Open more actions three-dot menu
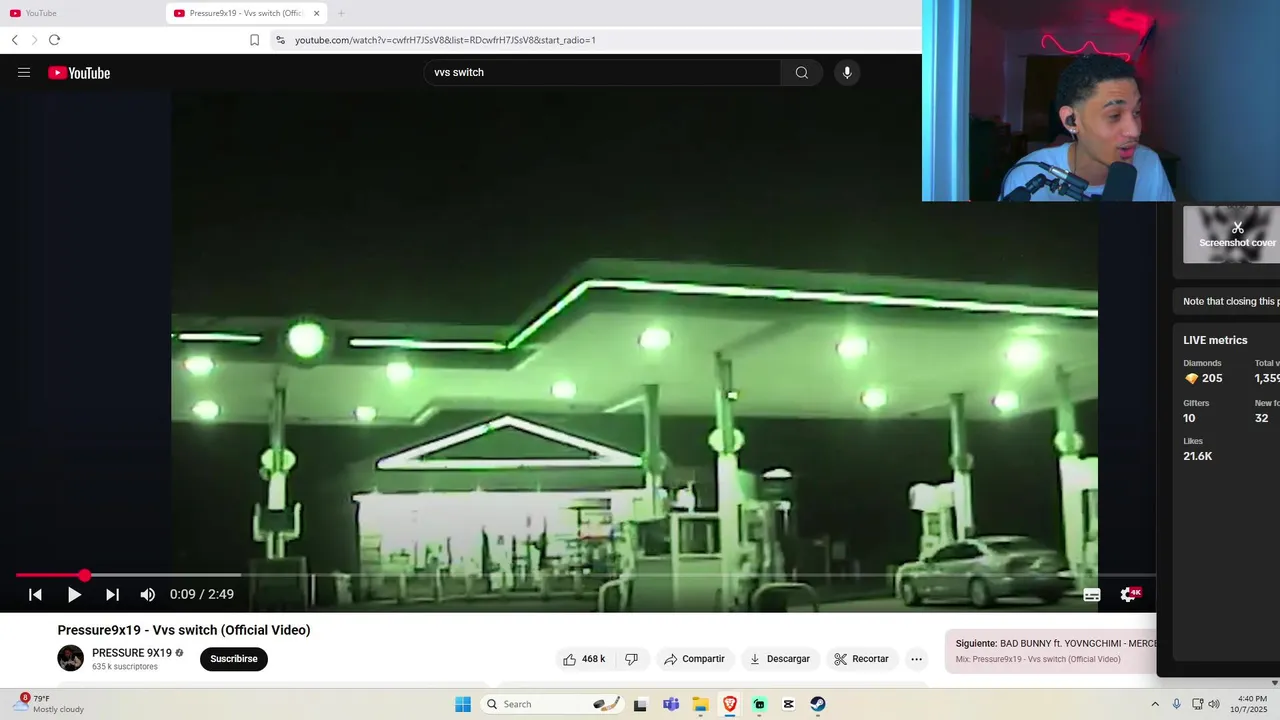The width and height of the screenshot is (1280, 720). pyautogui.click(x=916, y=659)
